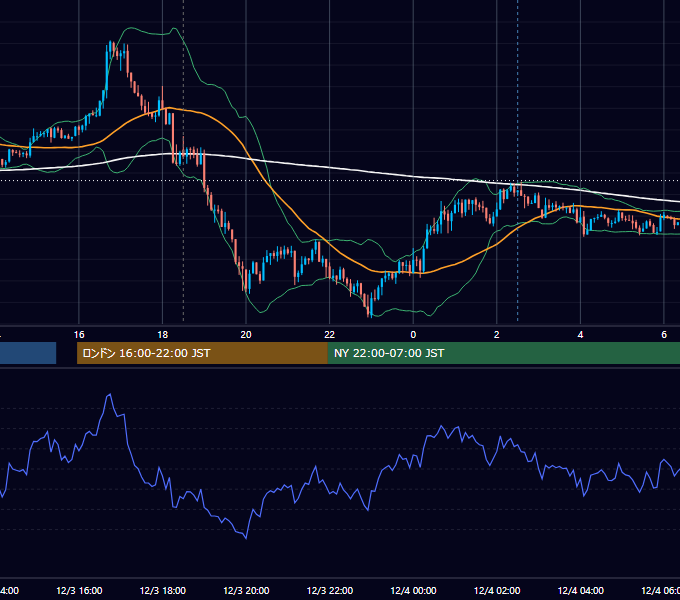
Task: Click the 4 hour label on price chart axis
Action: pyautogui.click(x=580, y=335)
